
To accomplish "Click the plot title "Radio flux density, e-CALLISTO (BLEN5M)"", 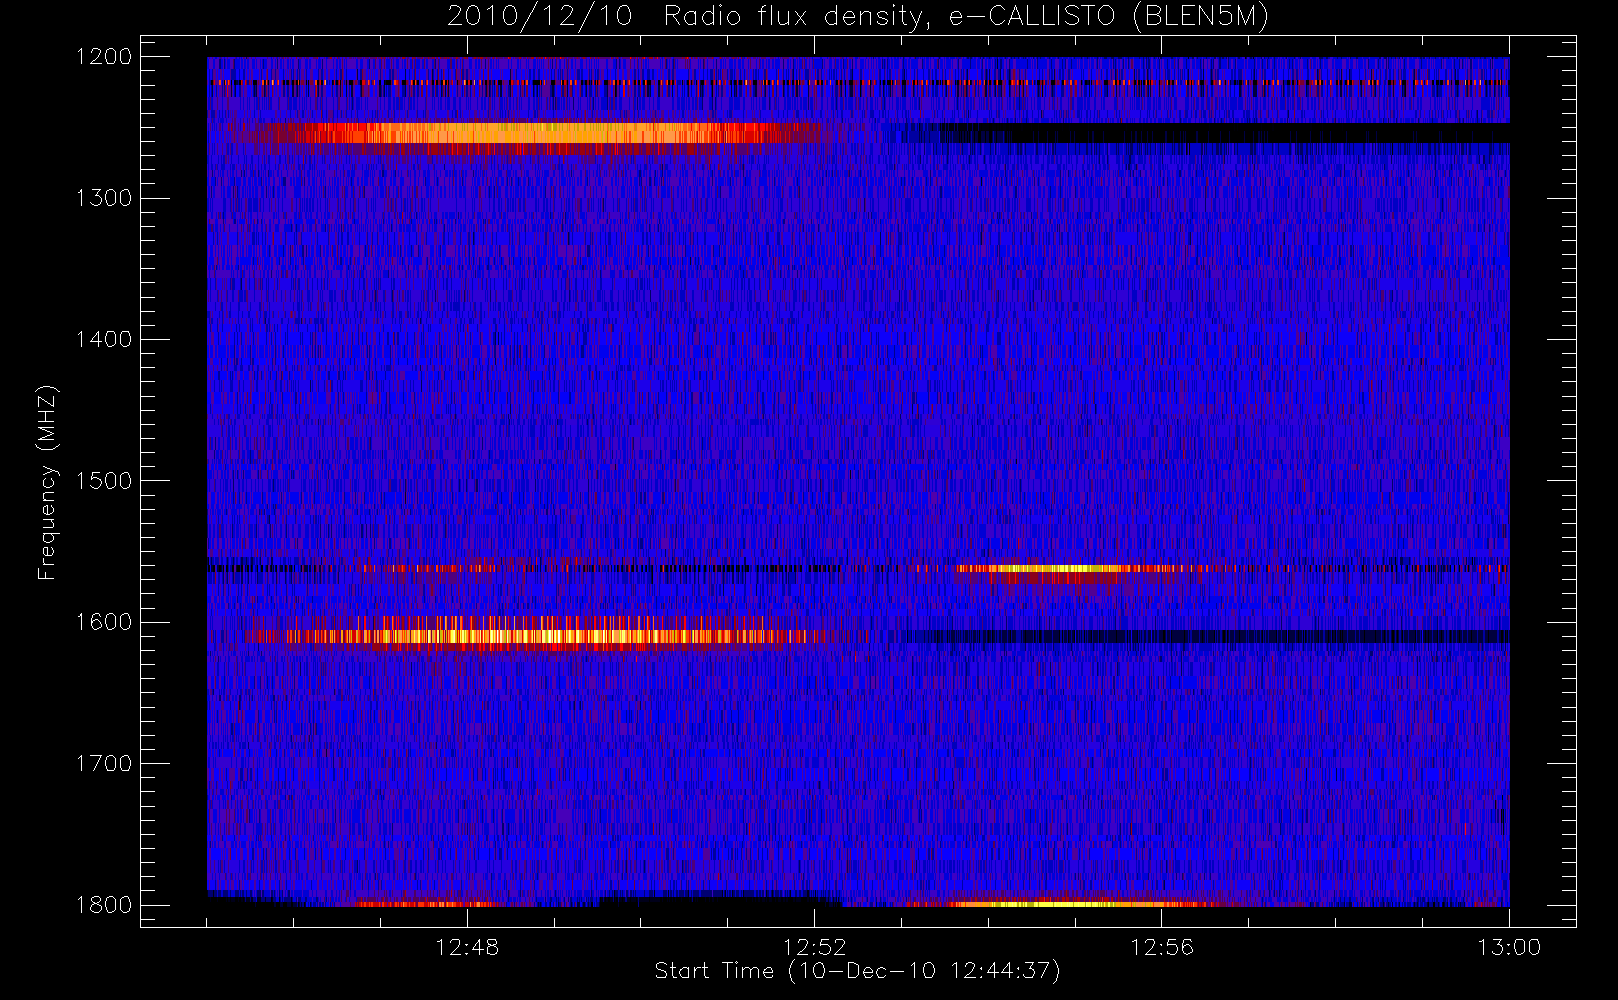I will tap(966, 17).
